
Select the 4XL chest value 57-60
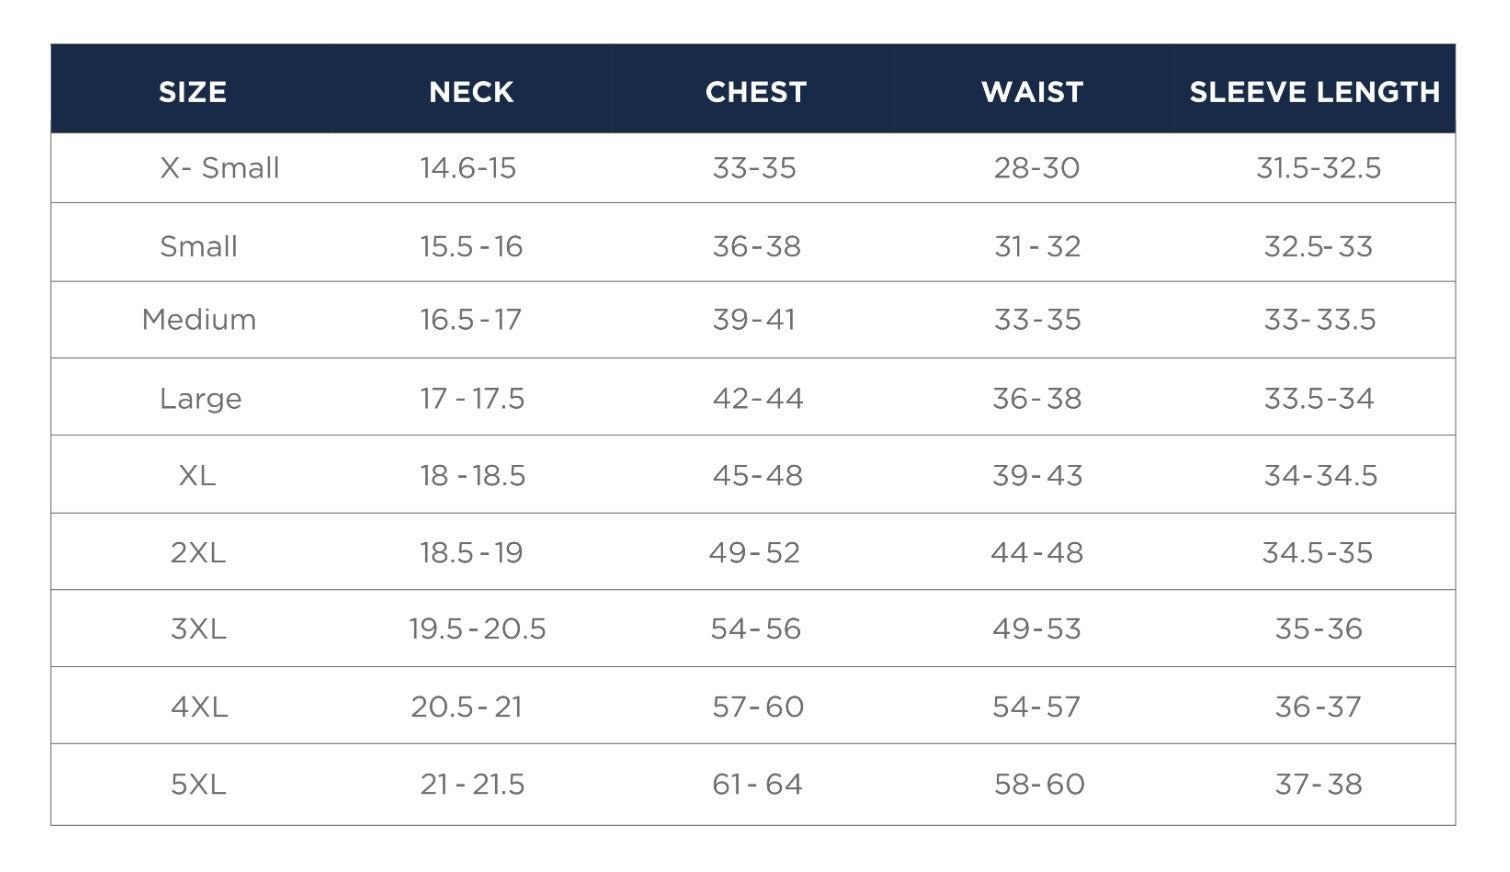pos(757,708)
